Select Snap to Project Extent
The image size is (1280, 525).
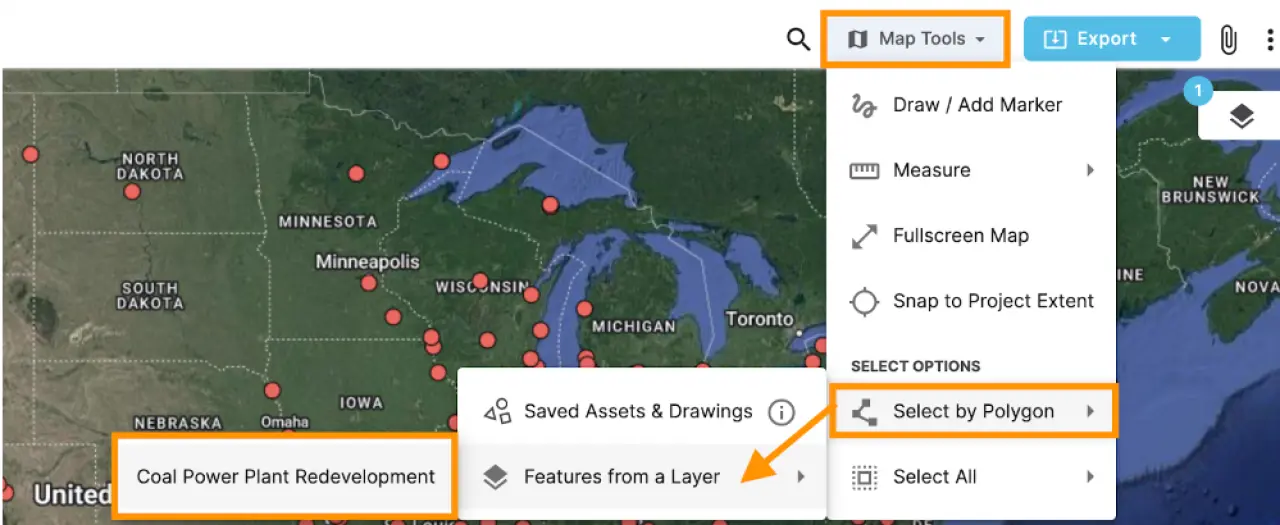coord(993,301)
